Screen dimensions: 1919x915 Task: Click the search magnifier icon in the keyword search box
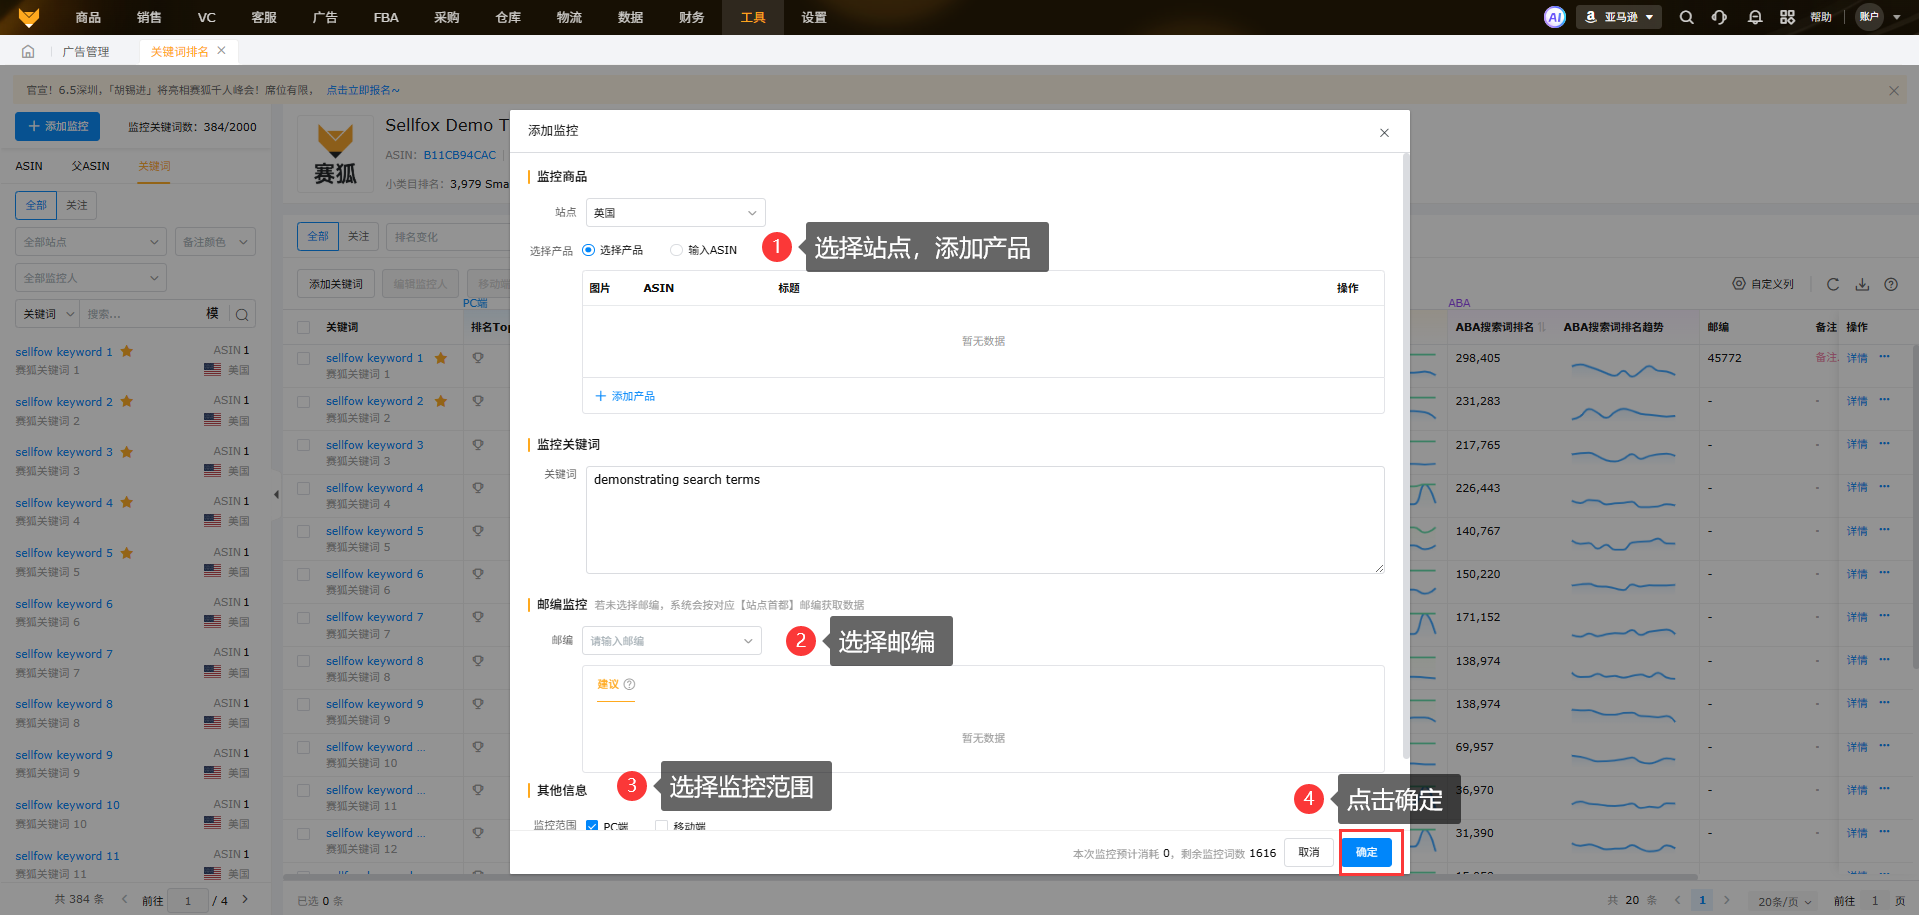(241, 314)
